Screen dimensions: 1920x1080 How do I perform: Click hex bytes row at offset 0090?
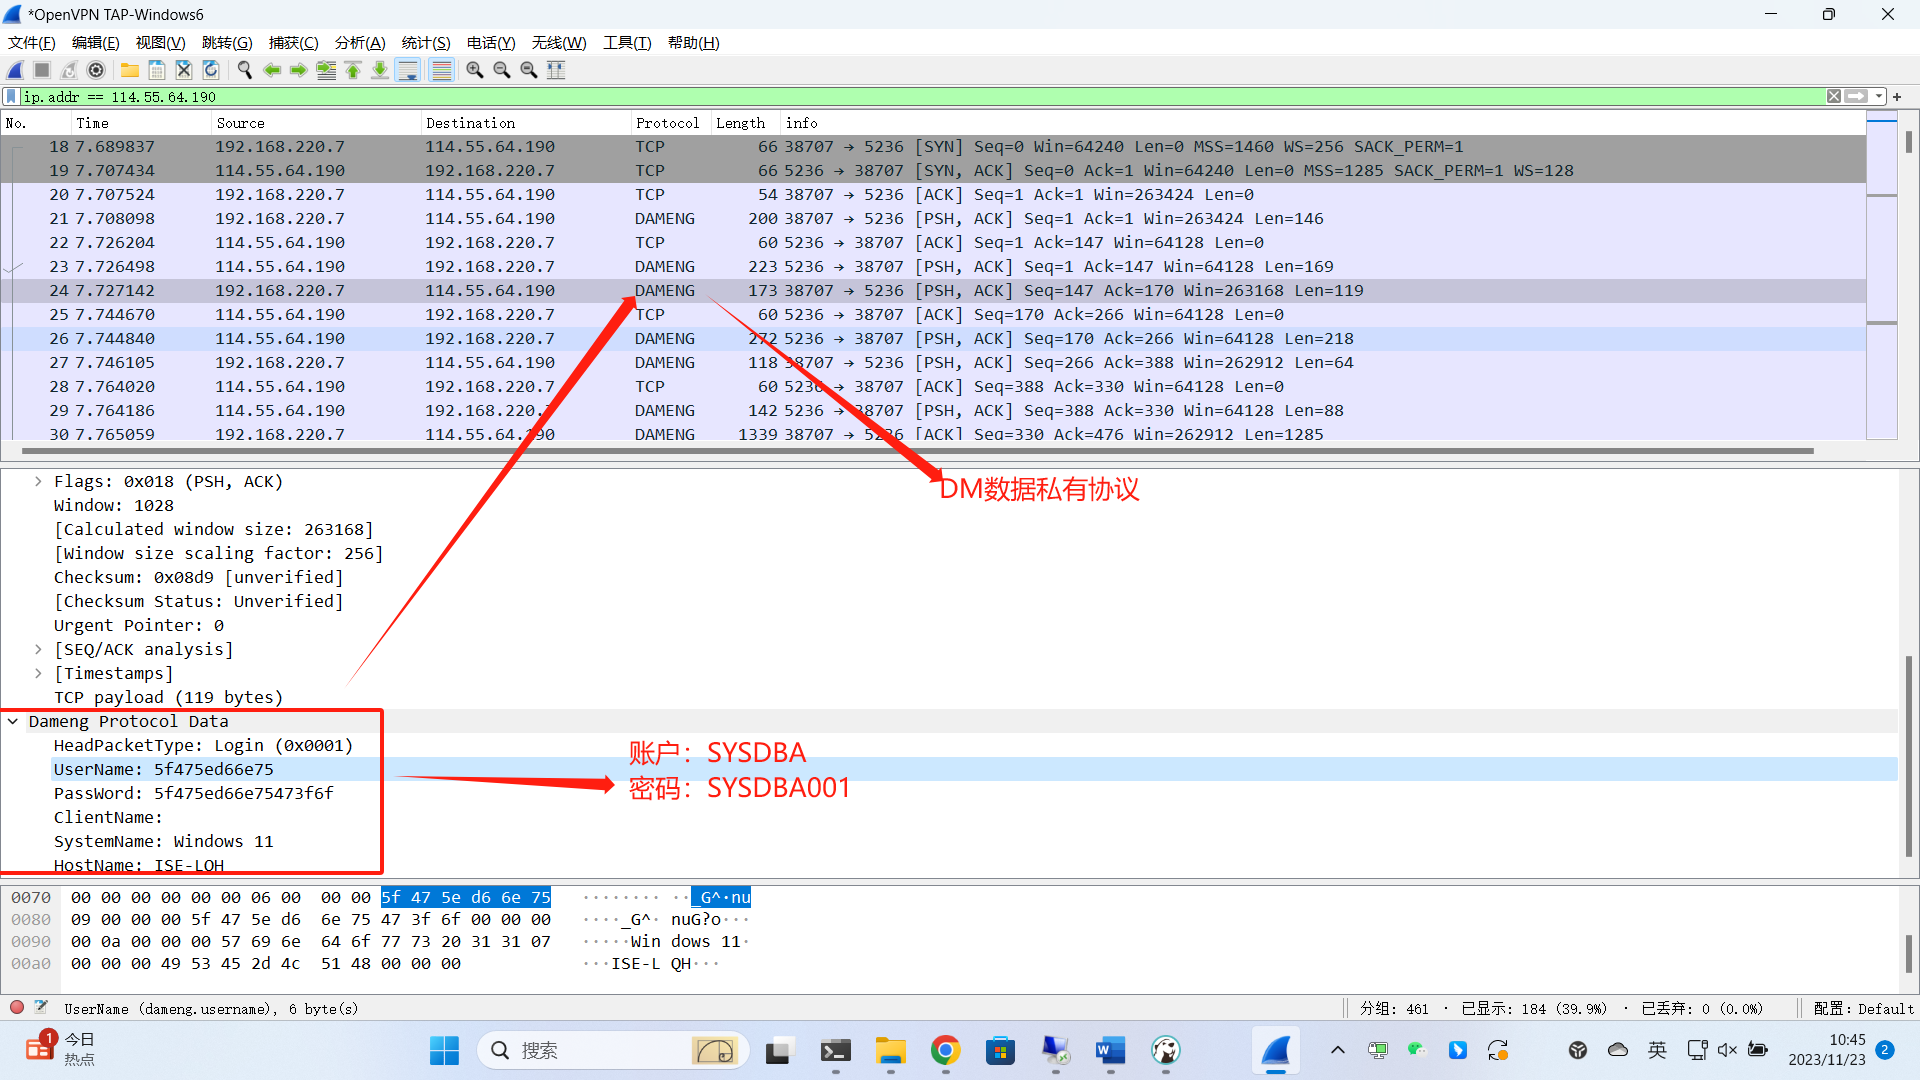pos(310,942)
